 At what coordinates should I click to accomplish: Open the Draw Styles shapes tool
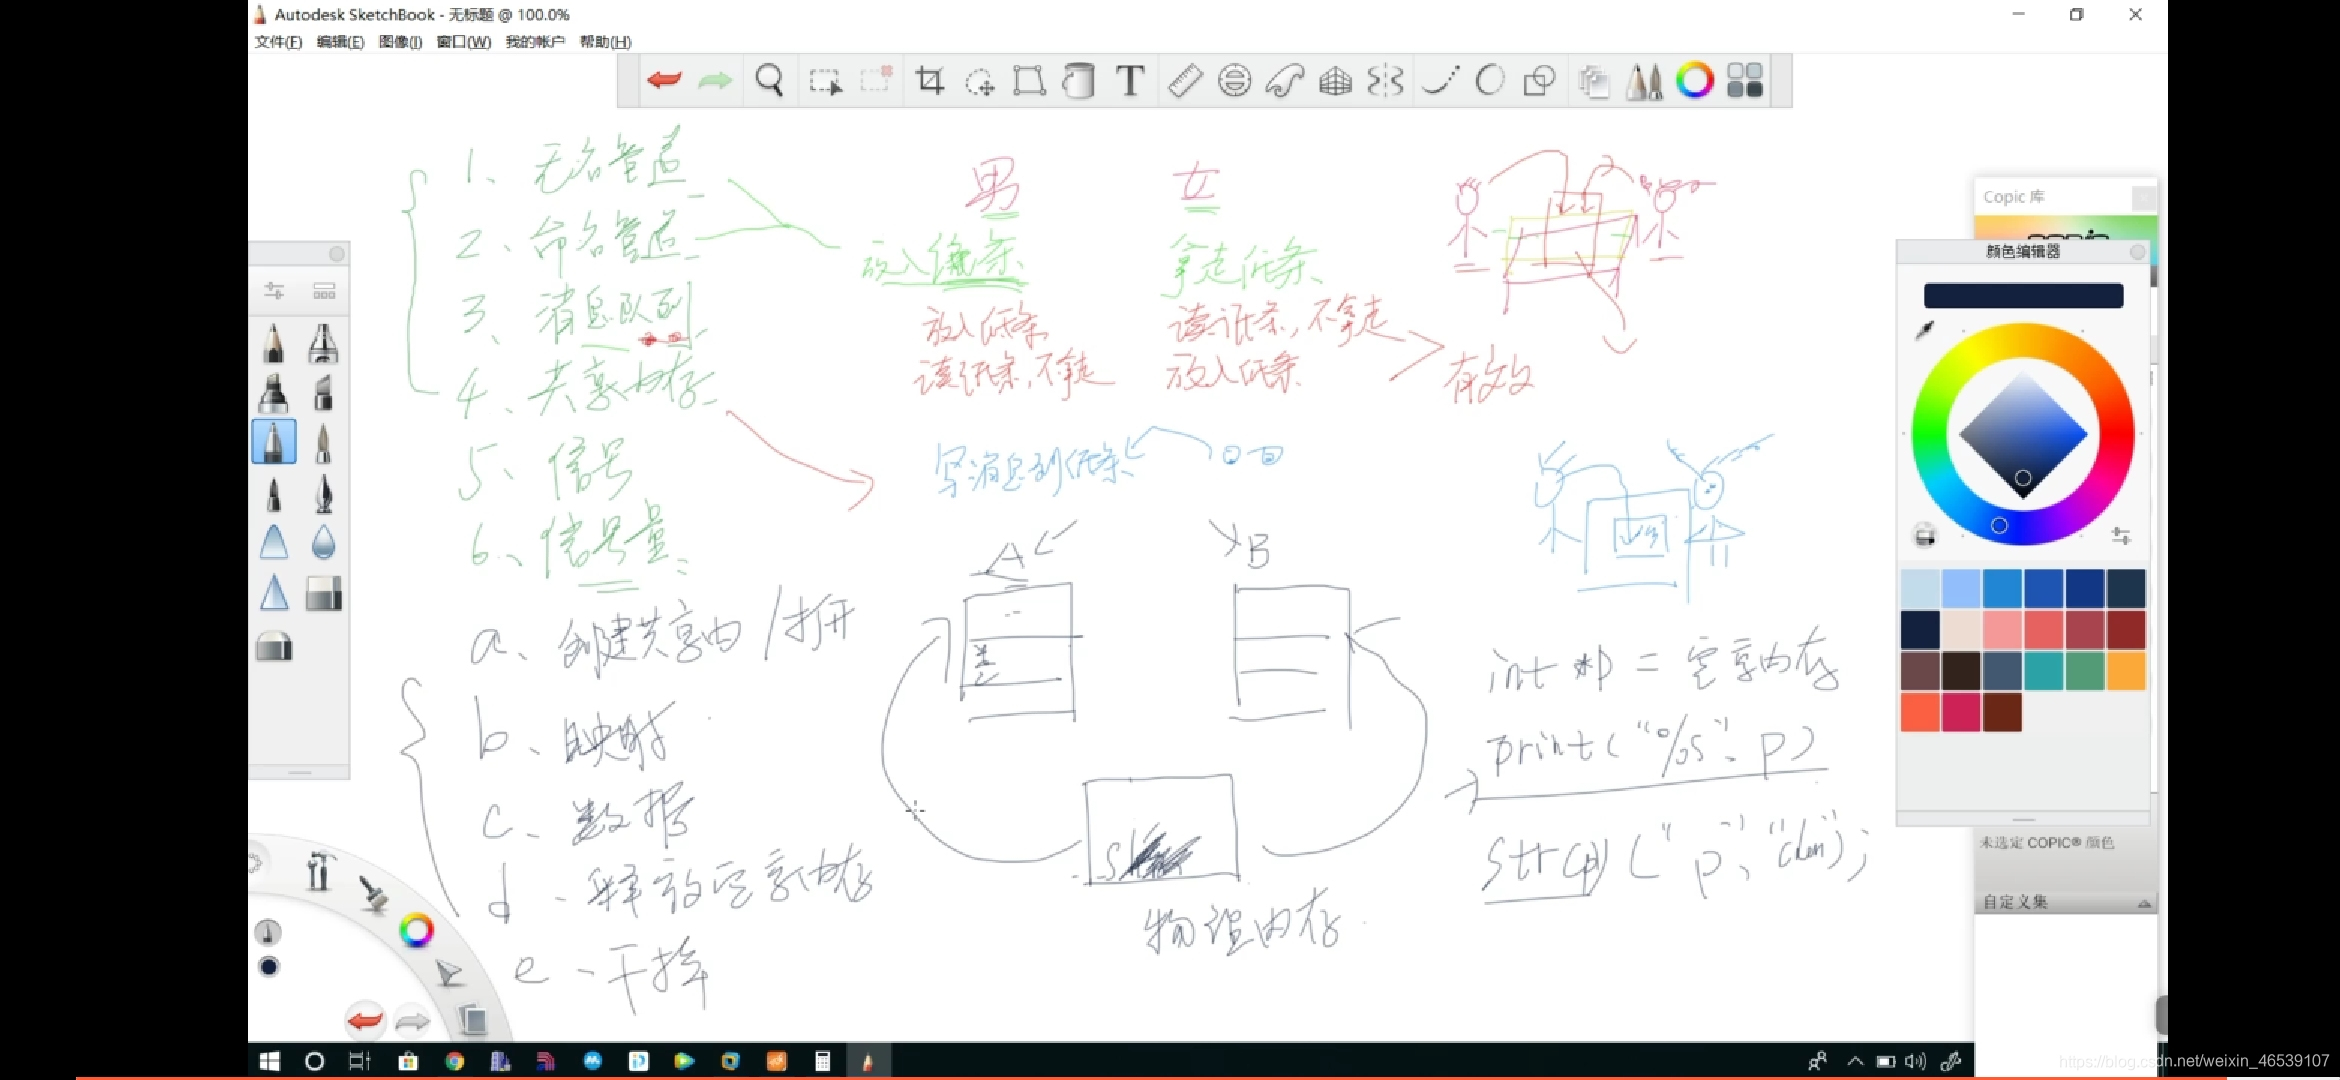1540,80
